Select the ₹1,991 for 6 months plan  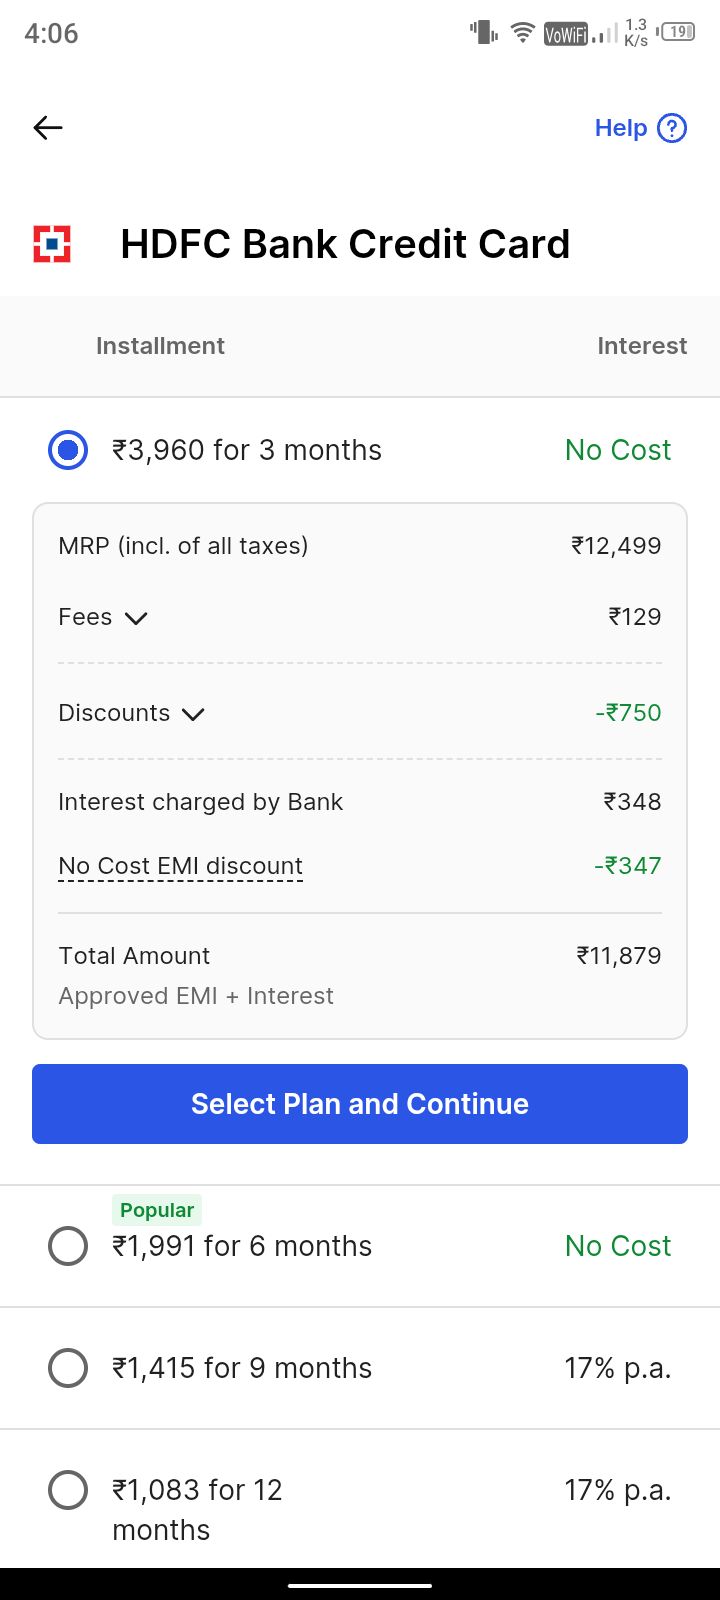pyautogui.click(x=68, y=1246)
